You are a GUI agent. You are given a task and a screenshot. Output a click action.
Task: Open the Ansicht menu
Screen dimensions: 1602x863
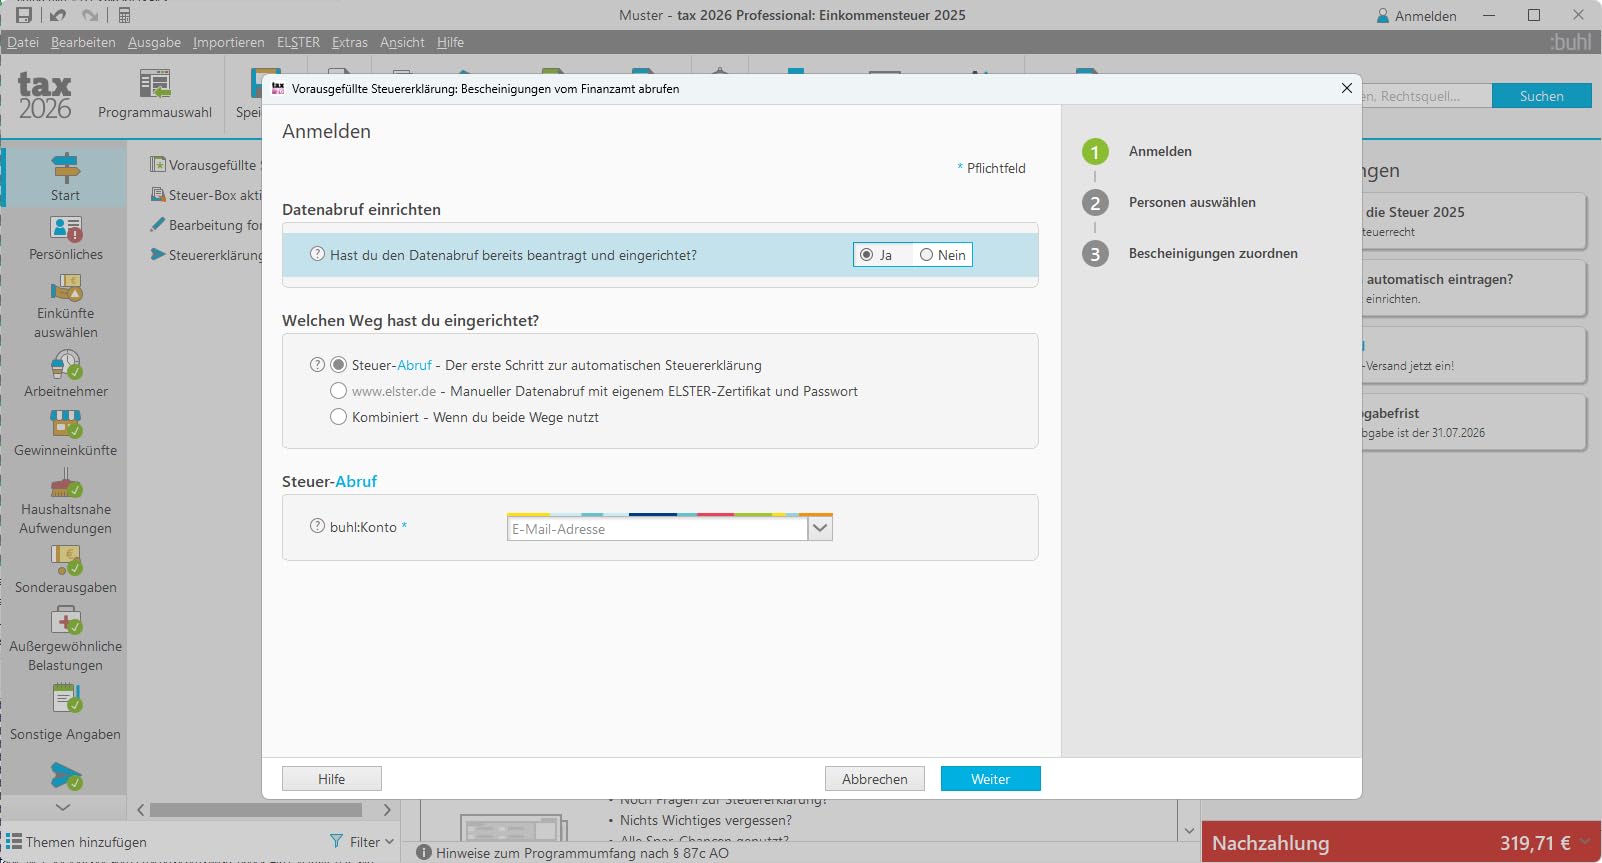pyautogui.click(x=402, y=42)
